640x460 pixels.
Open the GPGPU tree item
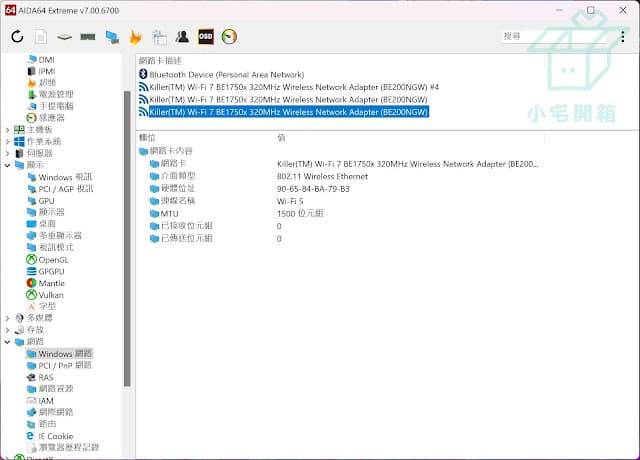click(45, 271)
